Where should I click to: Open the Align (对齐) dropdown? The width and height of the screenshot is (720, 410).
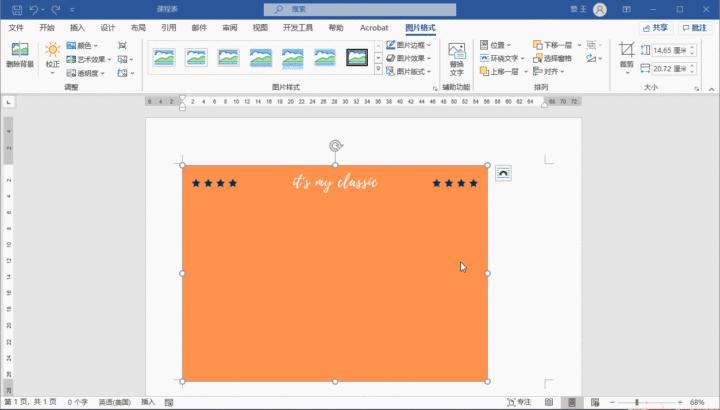pos(548,72)
